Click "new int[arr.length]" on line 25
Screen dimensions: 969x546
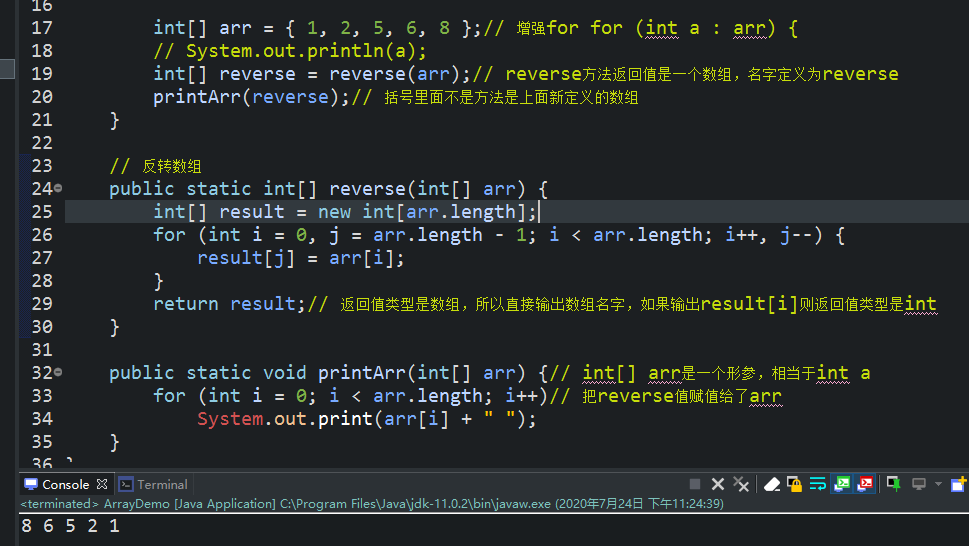(x=421, y=212)
